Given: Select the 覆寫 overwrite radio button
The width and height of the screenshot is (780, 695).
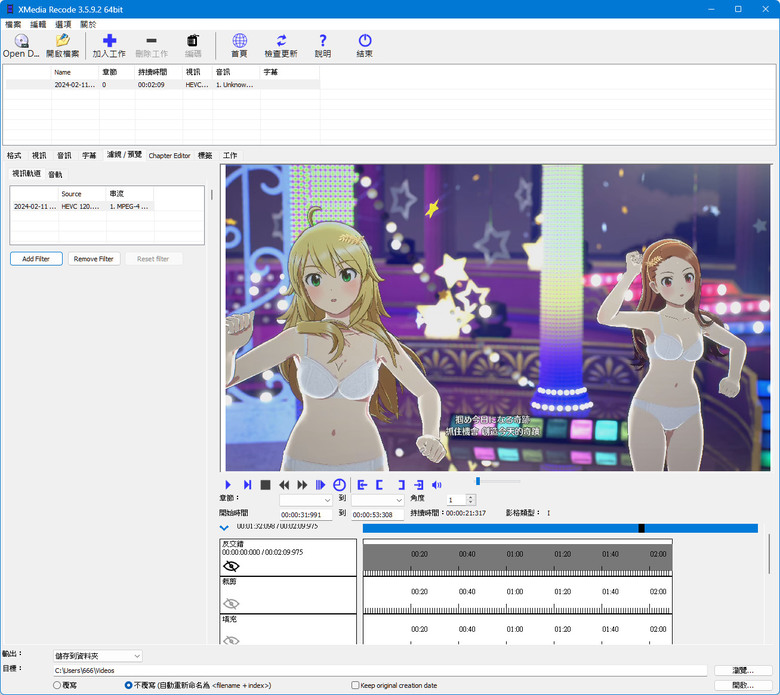Looking at the screenshot, I should 57,685.
